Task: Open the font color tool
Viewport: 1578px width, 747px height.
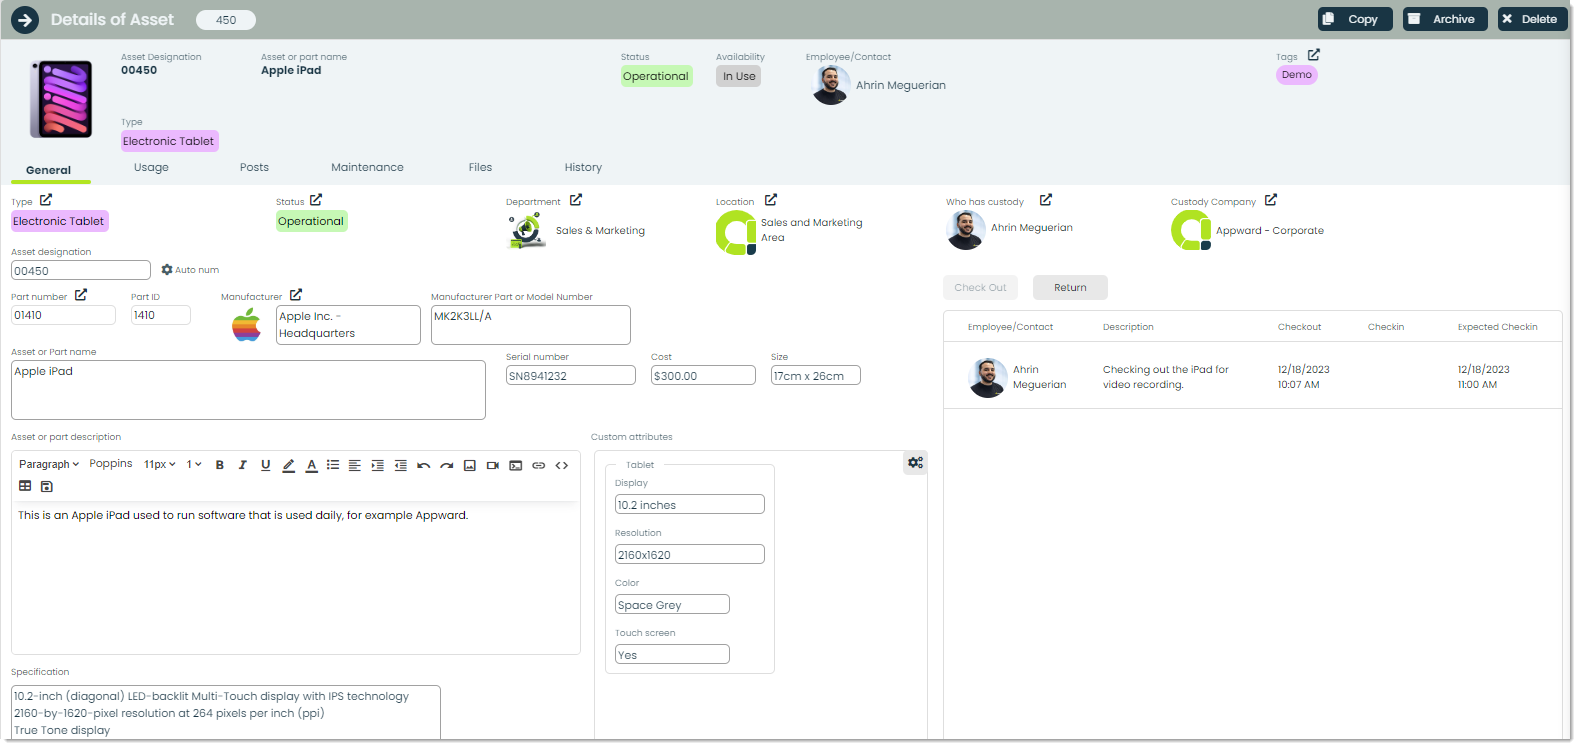Action: click(311, 465)
